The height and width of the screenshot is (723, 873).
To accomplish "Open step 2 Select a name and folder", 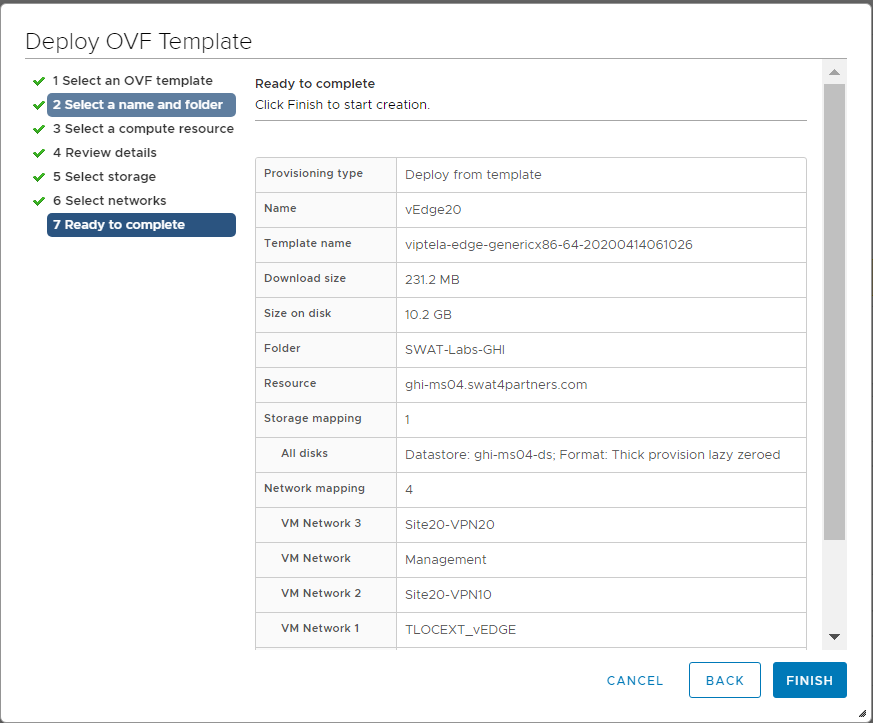I will [x=141, y=105].
